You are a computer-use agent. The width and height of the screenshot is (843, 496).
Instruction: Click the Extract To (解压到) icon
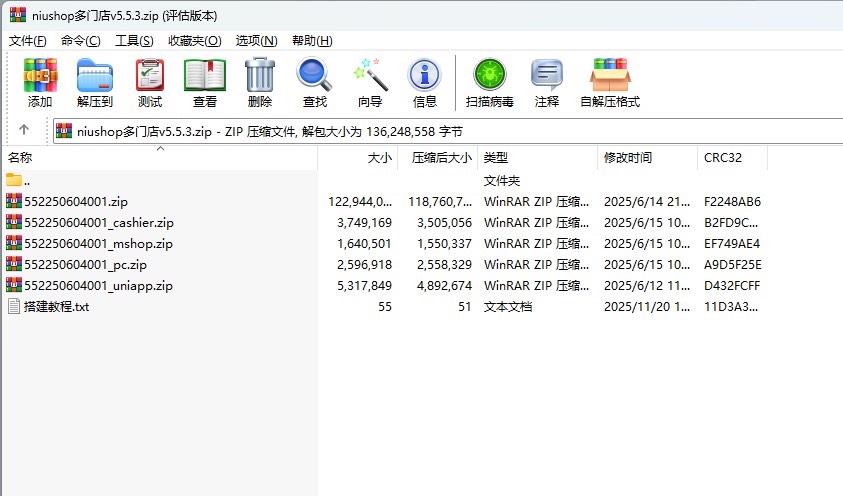(x=95, y=82)
